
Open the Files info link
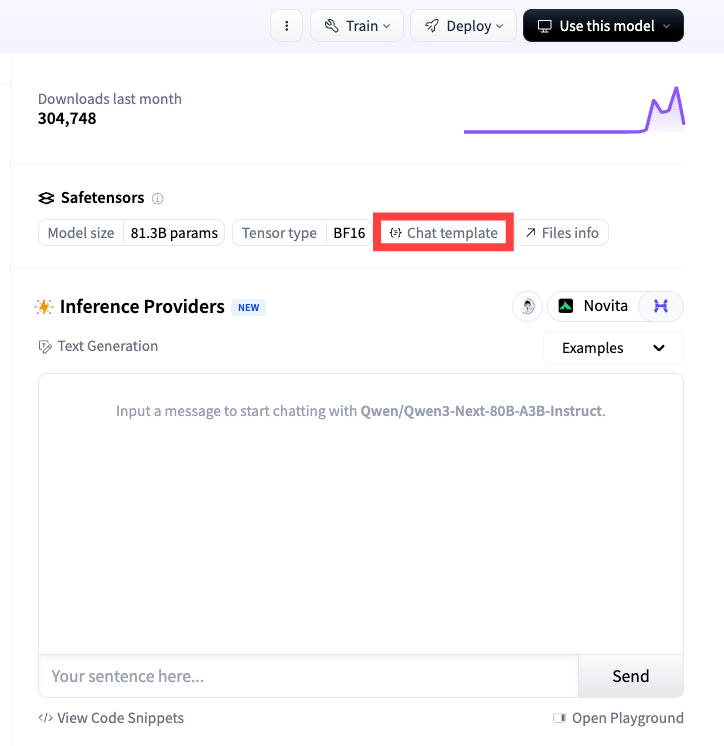coord(562,233)
